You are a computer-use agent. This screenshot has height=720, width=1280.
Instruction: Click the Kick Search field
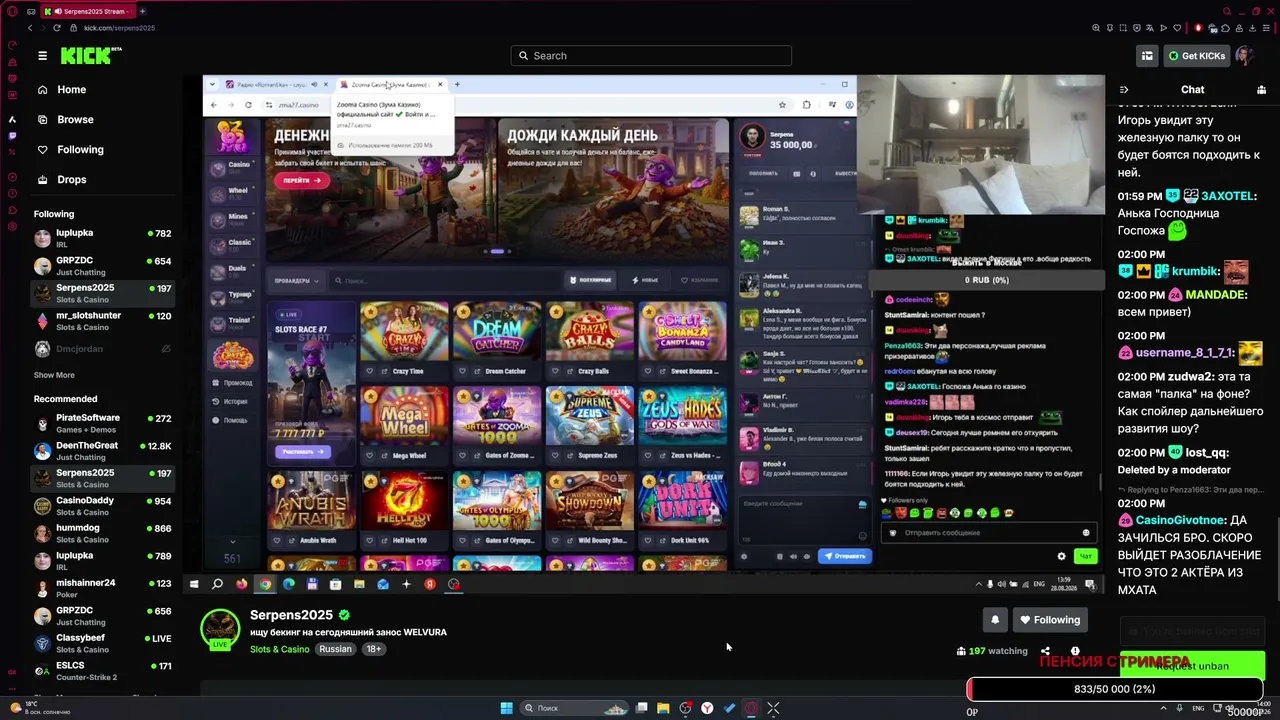click(651, 56)
